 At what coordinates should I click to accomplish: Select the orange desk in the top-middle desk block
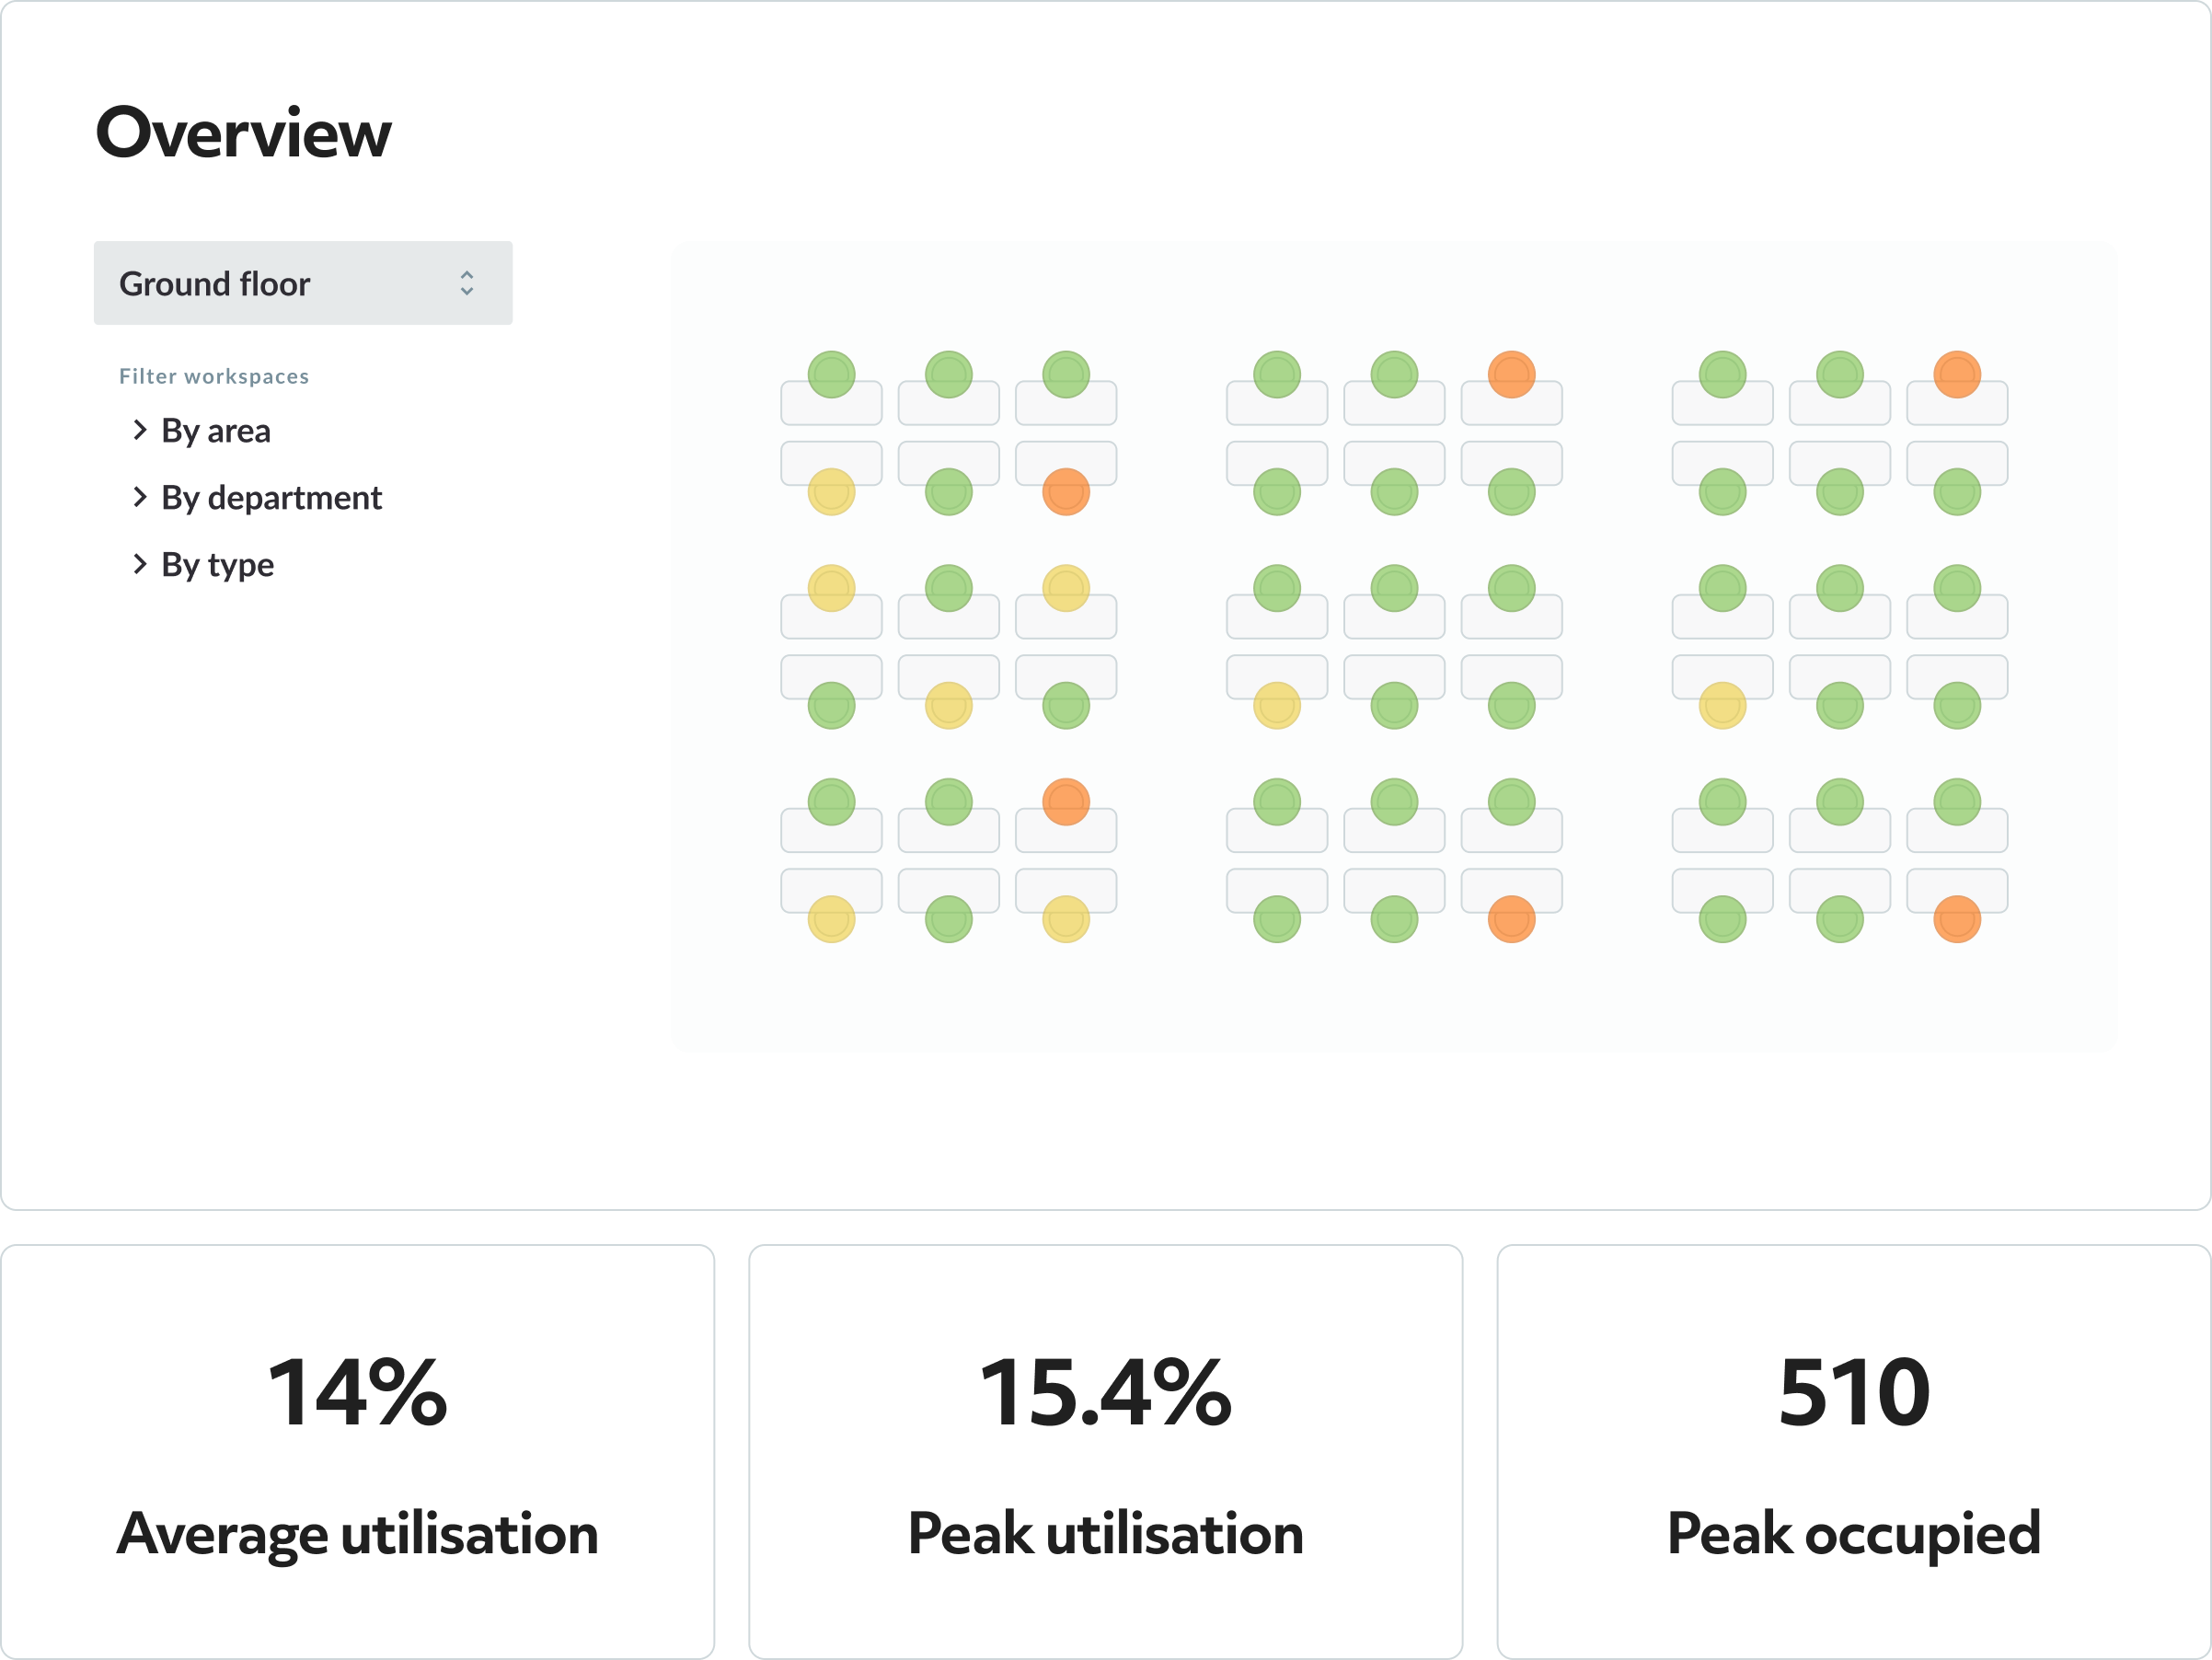coord(1512,375)
